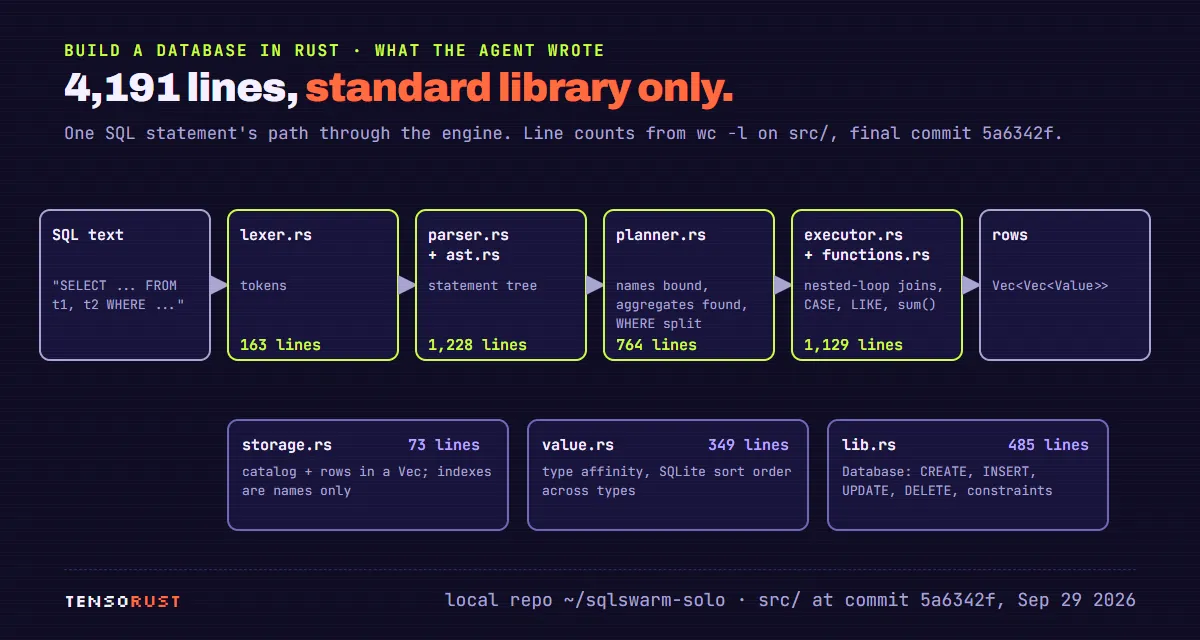1200x640 pixels.
Task: Select the 'value.rs' card title
Action: pyautogui.click(x=578, y=445)
